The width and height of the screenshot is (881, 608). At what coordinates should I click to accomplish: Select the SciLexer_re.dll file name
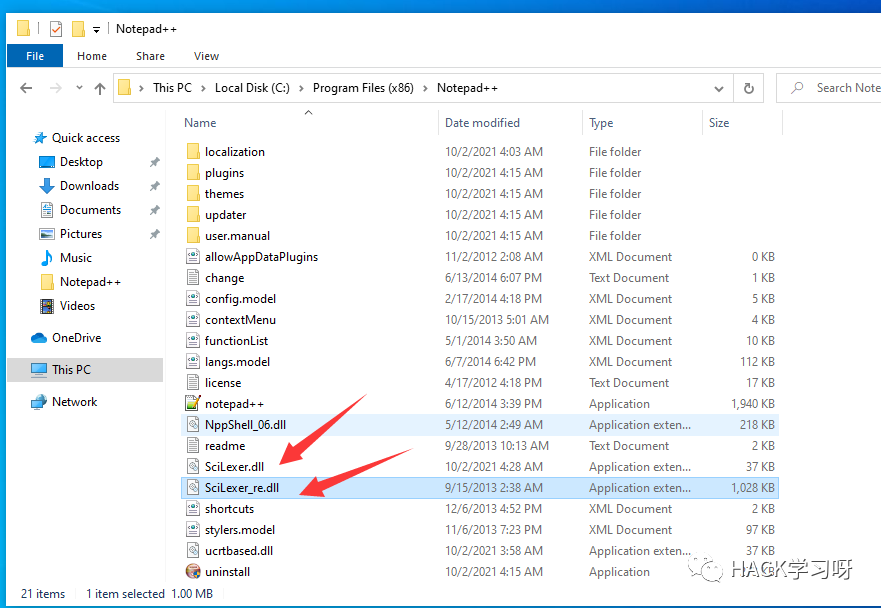pos(242,488)
